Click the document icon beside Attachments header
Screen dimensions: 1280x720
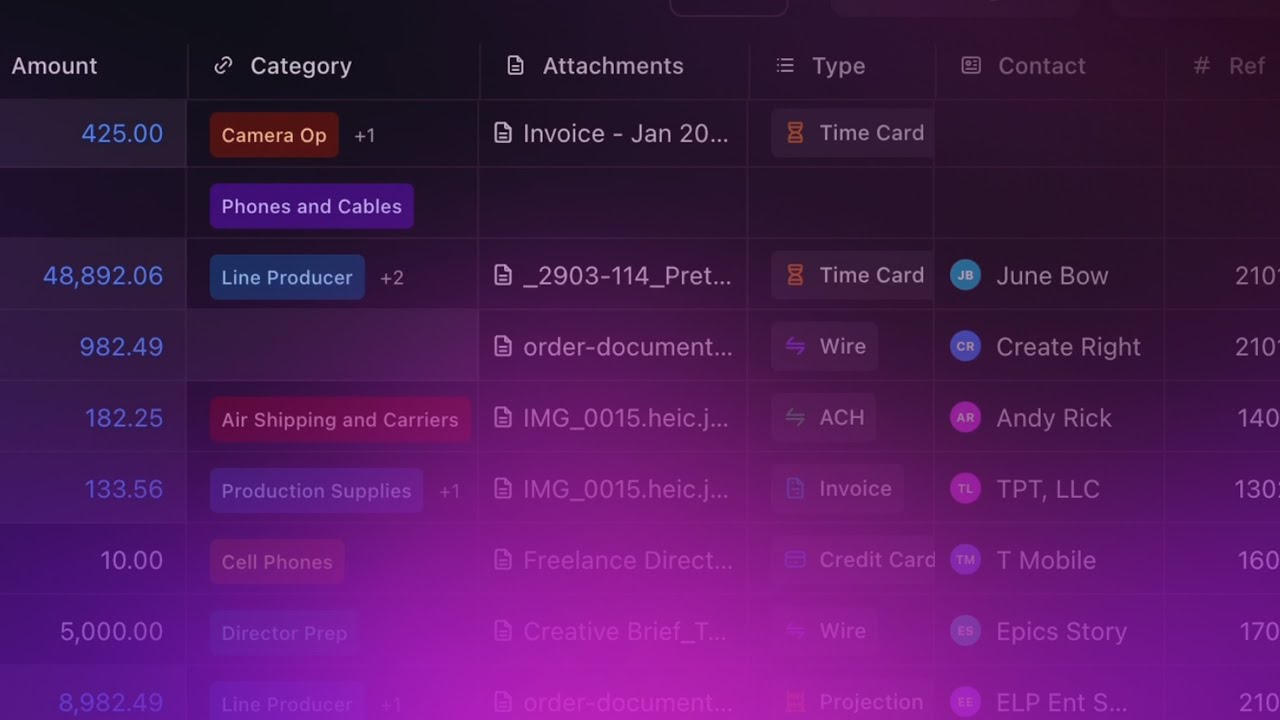click(x=515, y=66)
